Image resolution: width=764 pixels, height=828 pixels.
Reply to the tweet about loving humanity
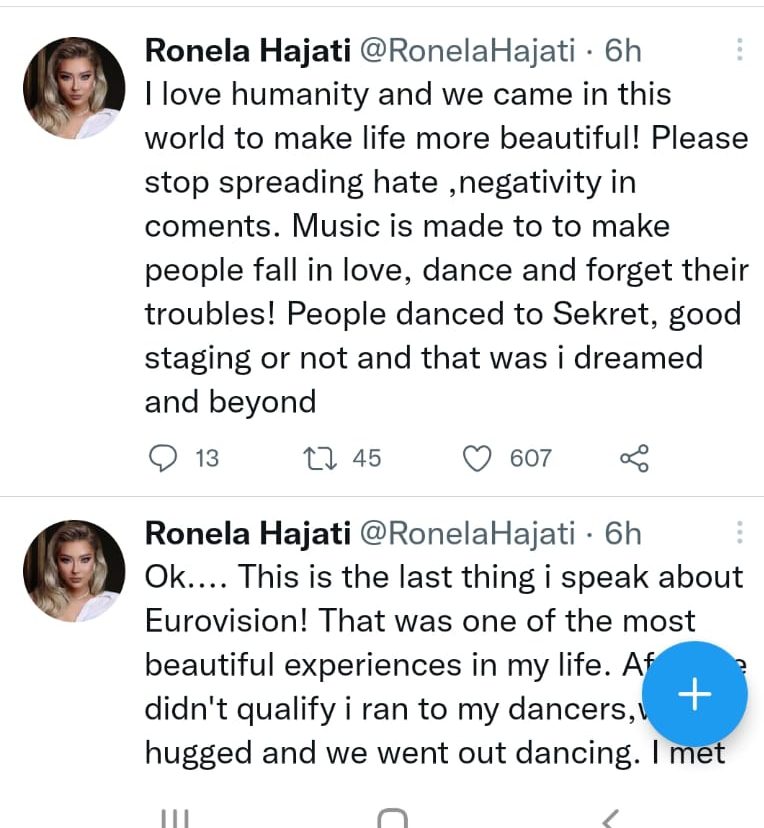click(x=163, y=458)
